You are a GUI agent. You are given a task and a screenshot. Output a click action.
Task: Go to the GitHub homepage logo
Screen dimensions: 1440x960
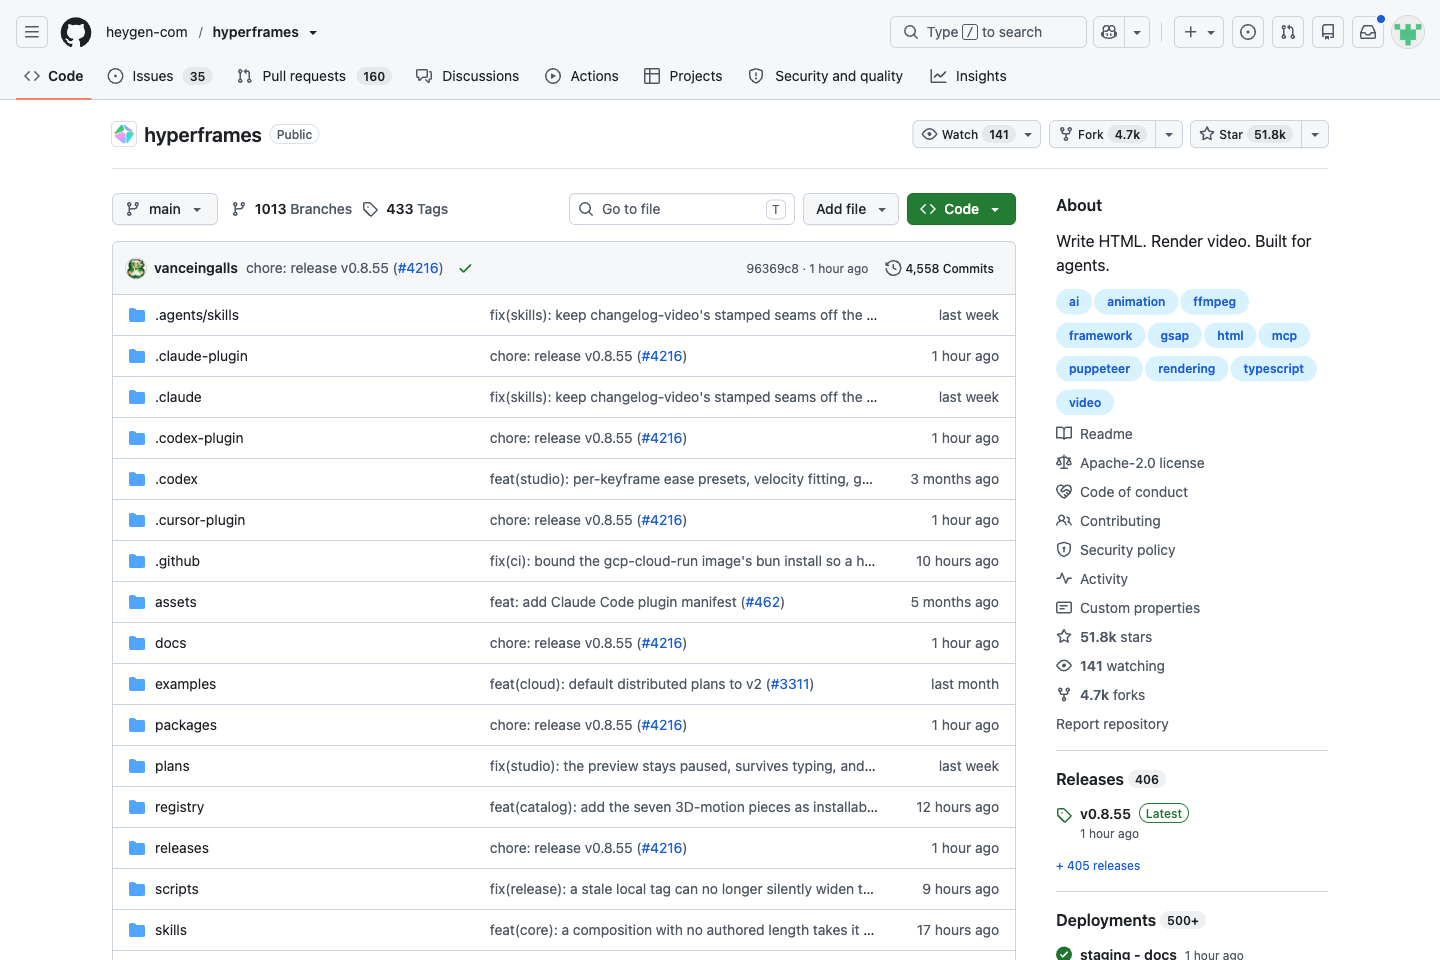76,32
